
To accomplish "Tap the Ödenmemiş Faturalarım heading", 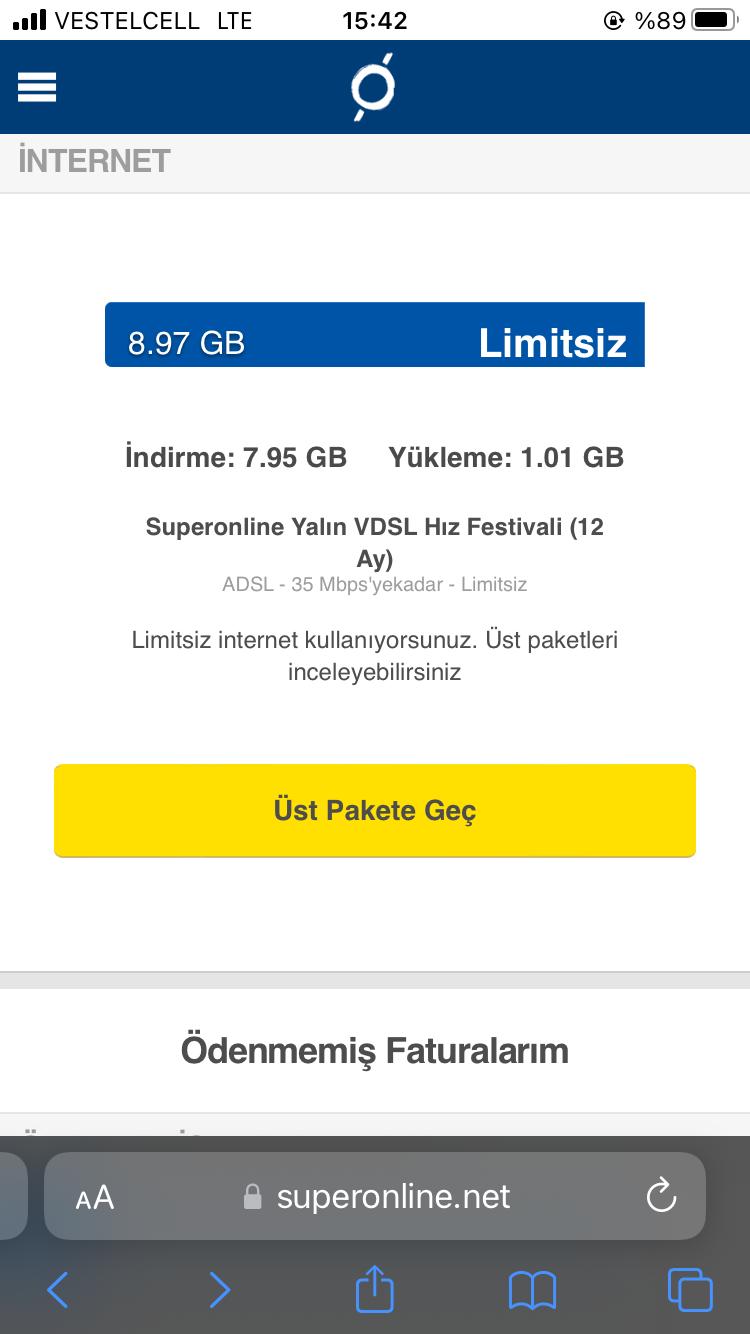I will [375, 1051].
